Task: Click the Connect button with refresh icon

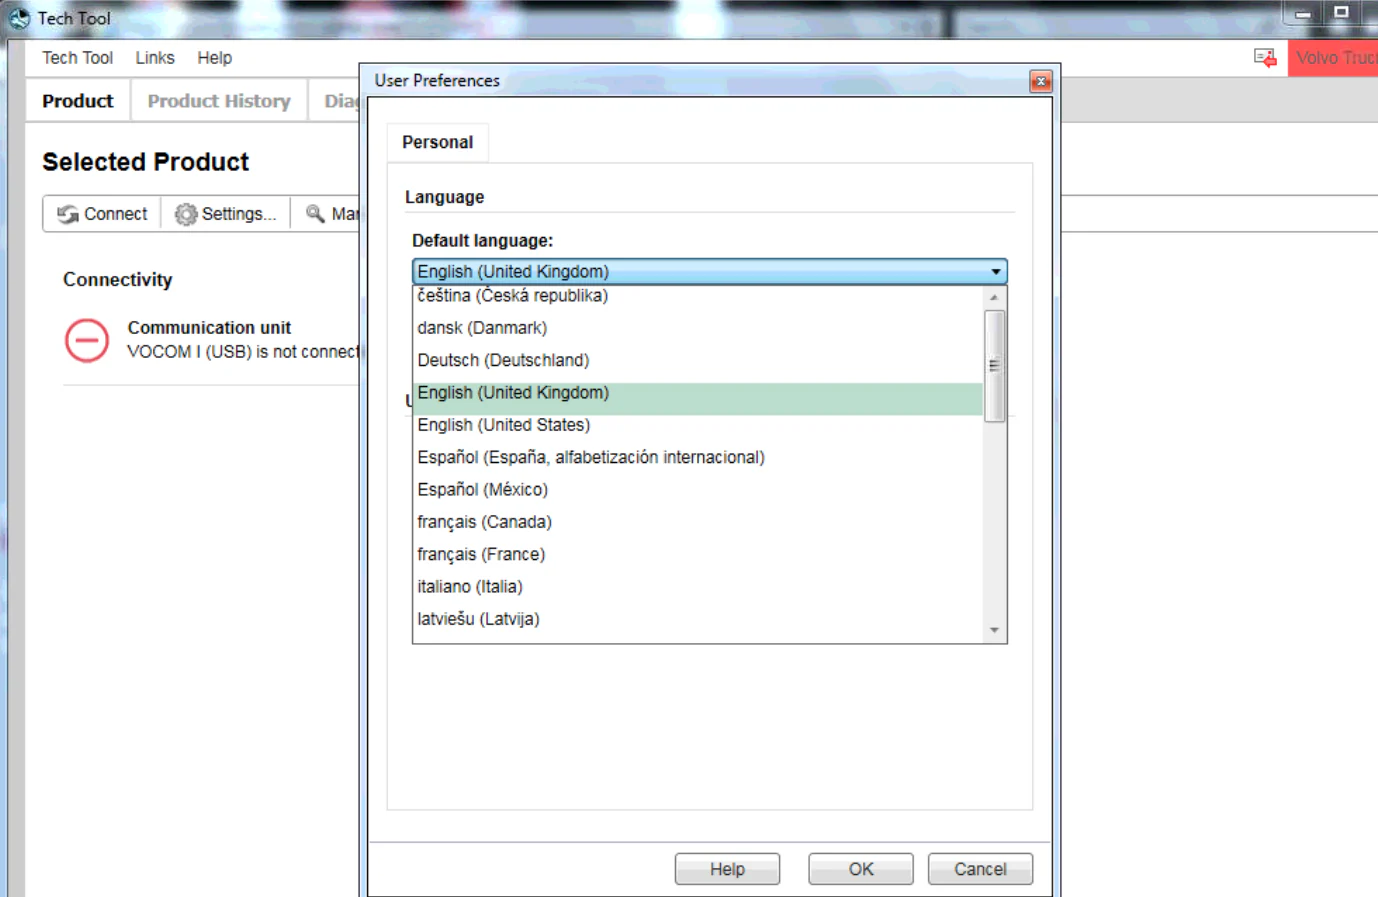Action: coord(102,214)
